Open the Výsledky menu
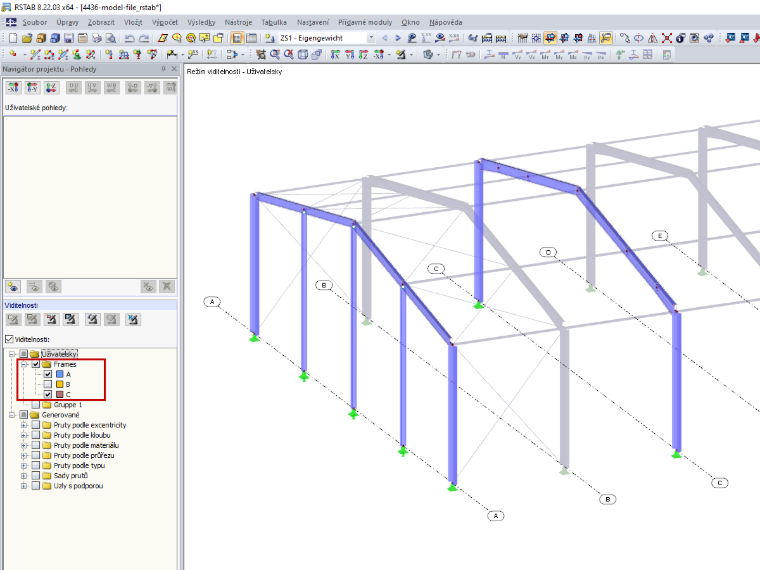Image resolution: width=760 pixels, height=570 pixels. coord(201,22)
